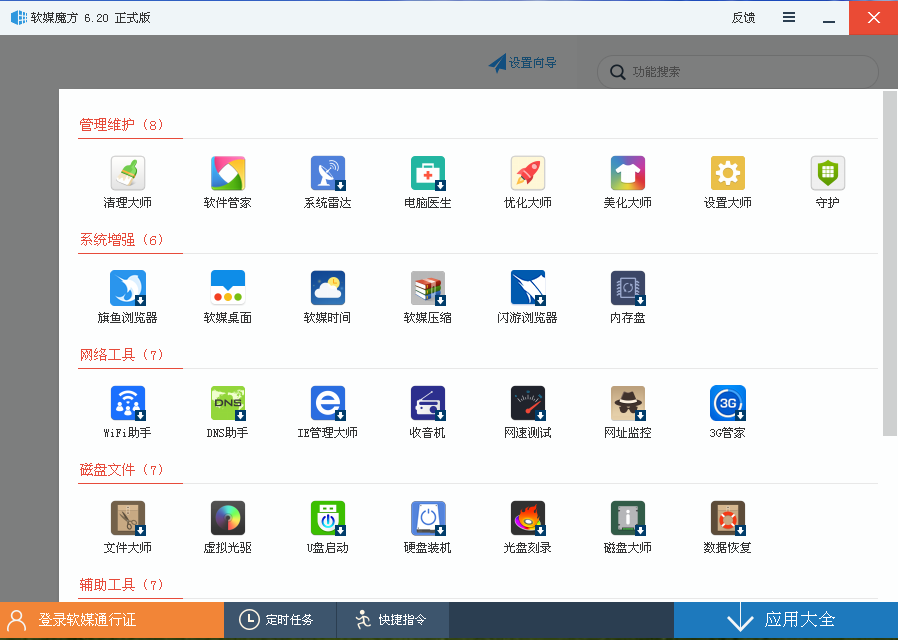Click the 反馈 feedback link
The height and width of the screenshot is (640, 898).
(x=743, y=18)
